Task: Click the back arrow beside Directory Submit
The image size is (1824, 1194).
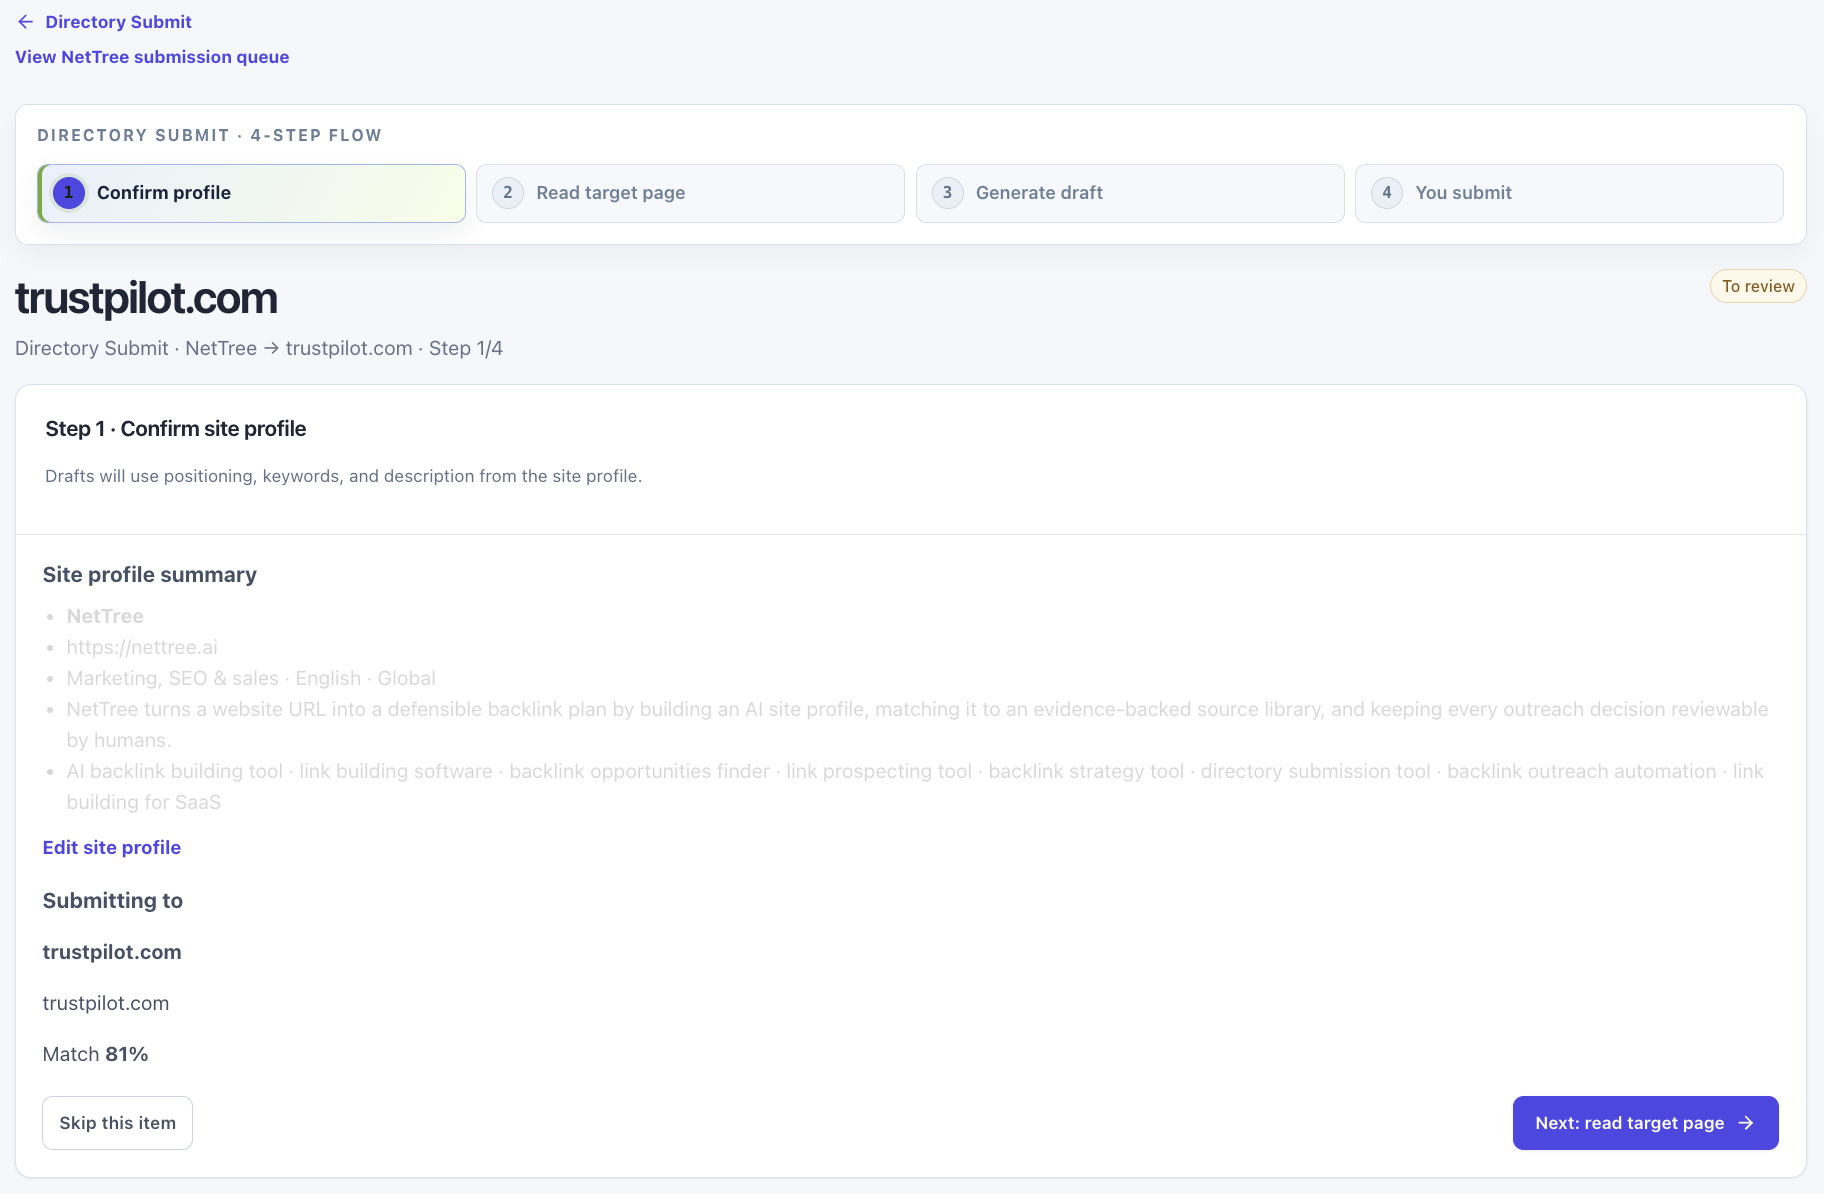Action: tap(26, 22)
